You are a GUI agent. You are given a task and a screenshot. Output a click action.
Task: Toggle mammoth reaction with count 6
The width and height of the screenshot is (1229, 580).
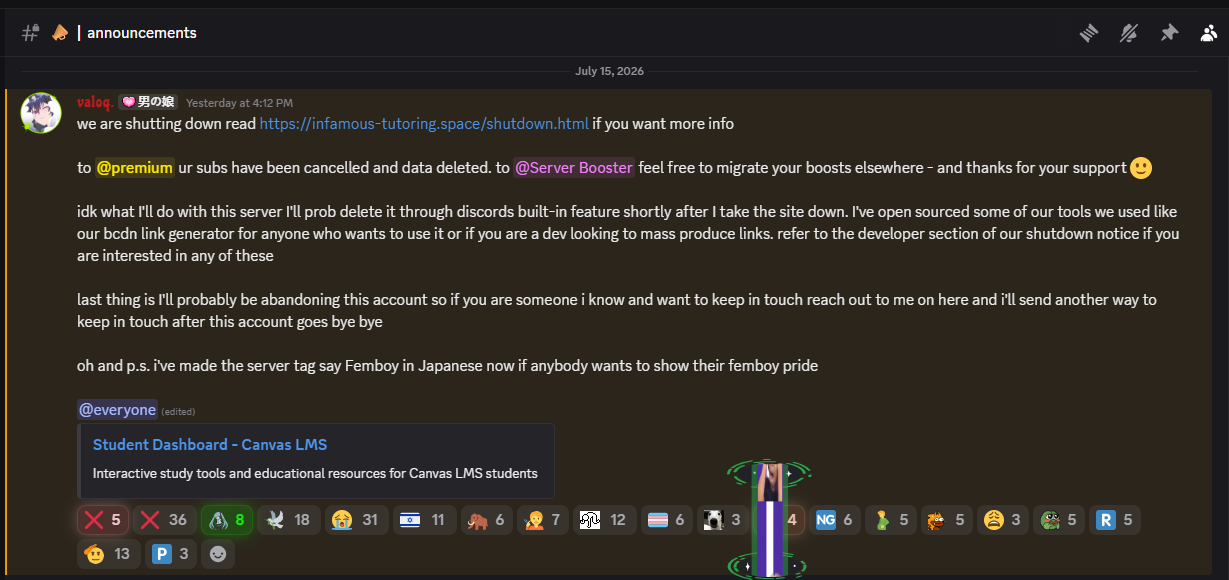[487, 520]
